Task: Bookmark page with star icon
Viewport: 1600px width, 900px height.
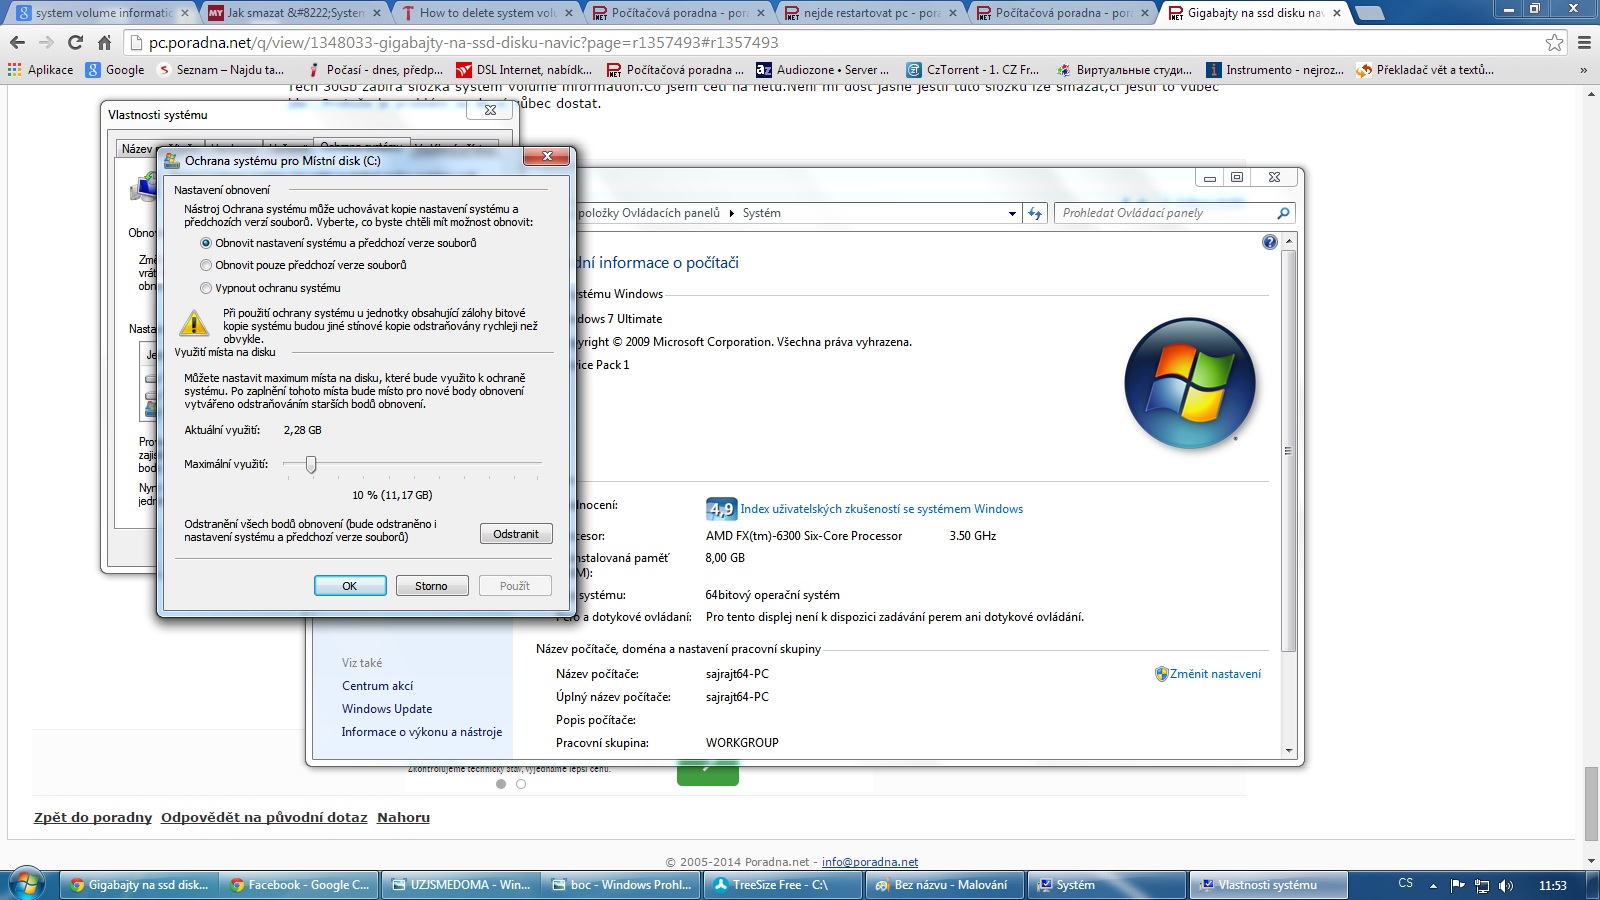Action: (x=1554, y=43)
